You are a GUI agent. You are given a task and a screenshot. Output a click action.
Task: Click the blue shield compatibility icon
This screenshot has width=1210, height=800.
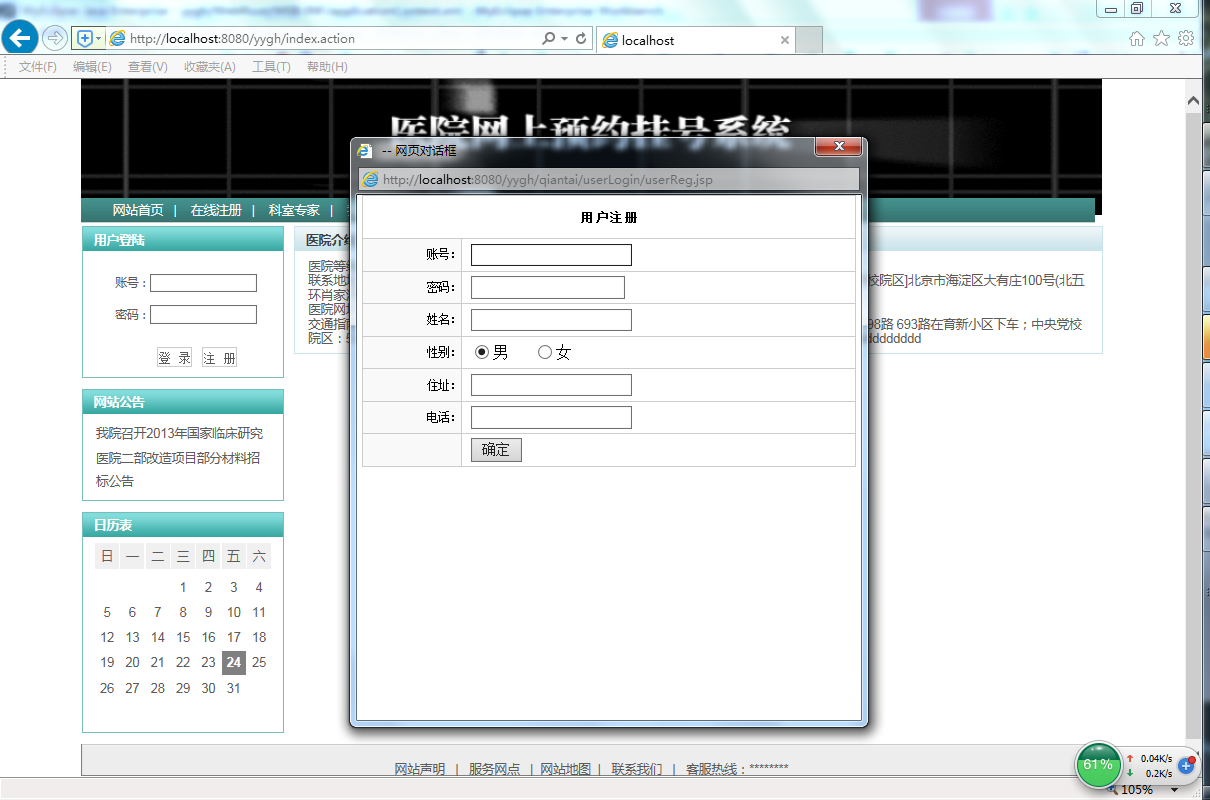point(84,38)
